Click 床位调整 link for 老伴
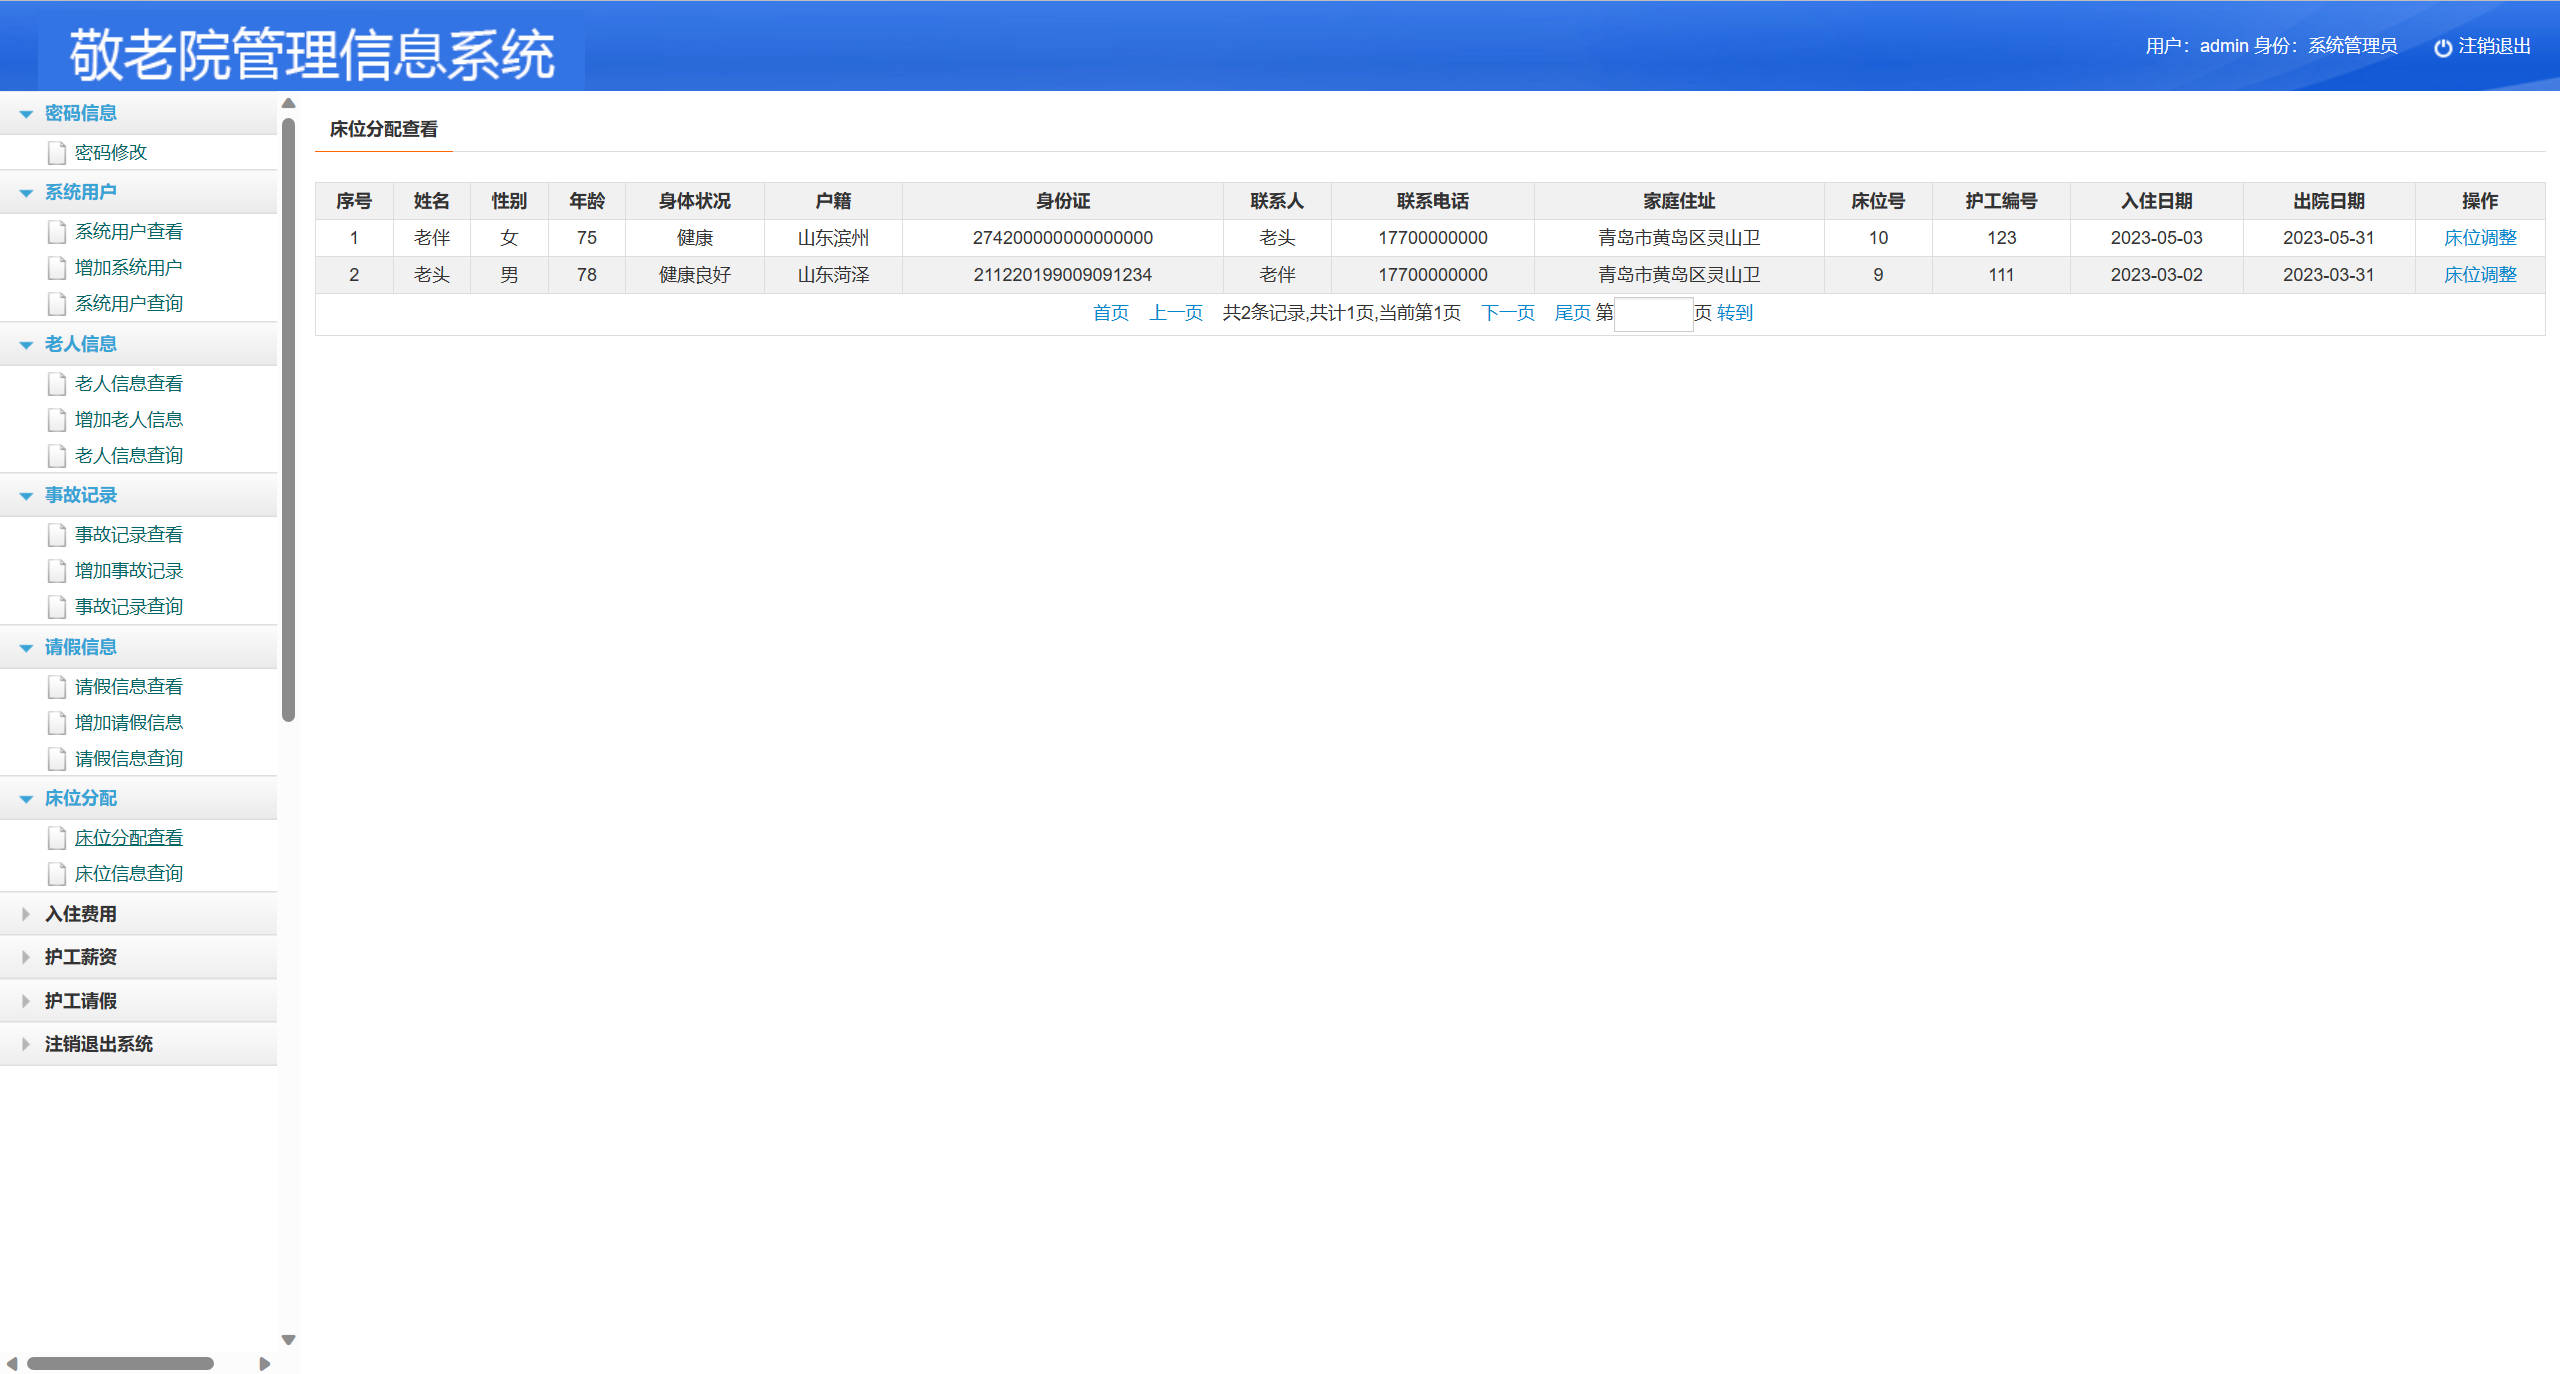 2479,238
